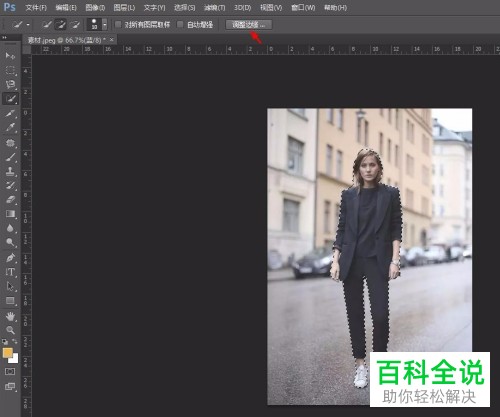This screenshot has width=500, height=417.
Task: Click the brush size preview thumbnail
Action: pyautogui.click(x=94, y=24)
